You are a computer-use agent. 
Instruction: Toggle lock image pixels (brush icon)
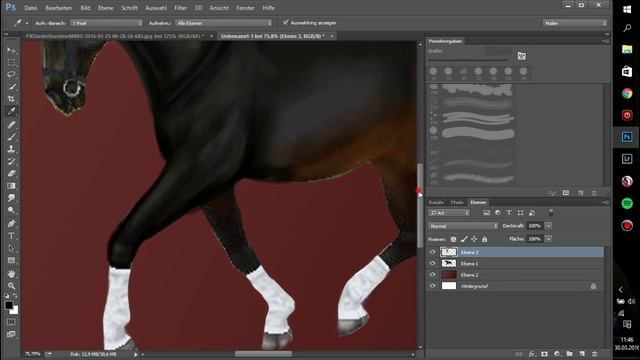pyautogui.click(x=464, y=239)
